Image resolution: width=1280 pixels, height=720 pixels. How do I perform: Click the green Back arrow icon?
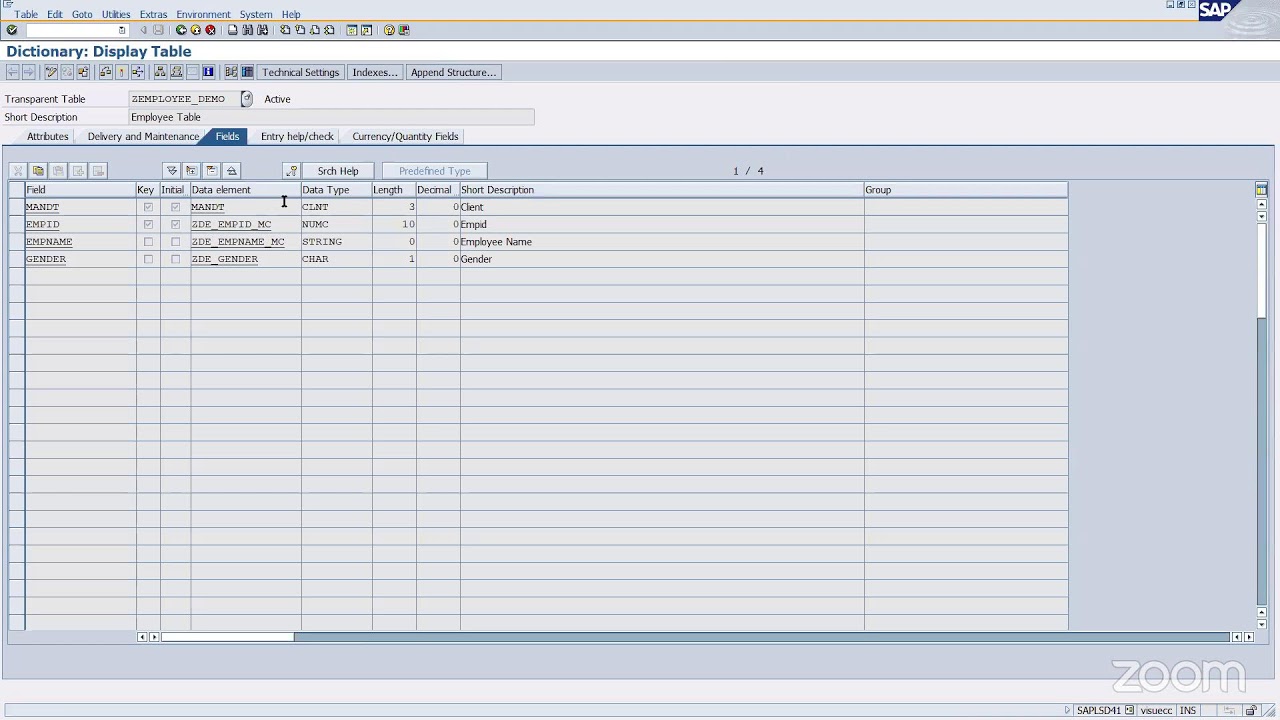[181, 30]
